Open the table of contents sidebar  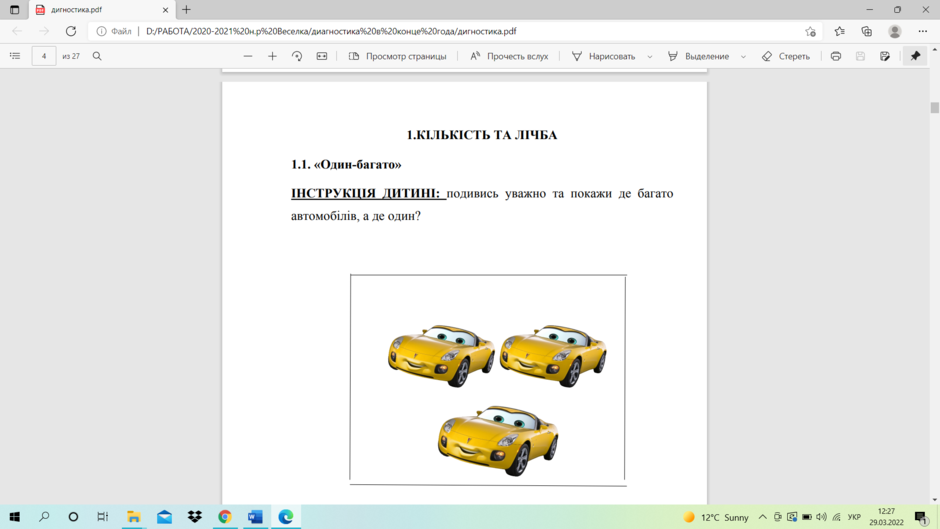[15, 56]
